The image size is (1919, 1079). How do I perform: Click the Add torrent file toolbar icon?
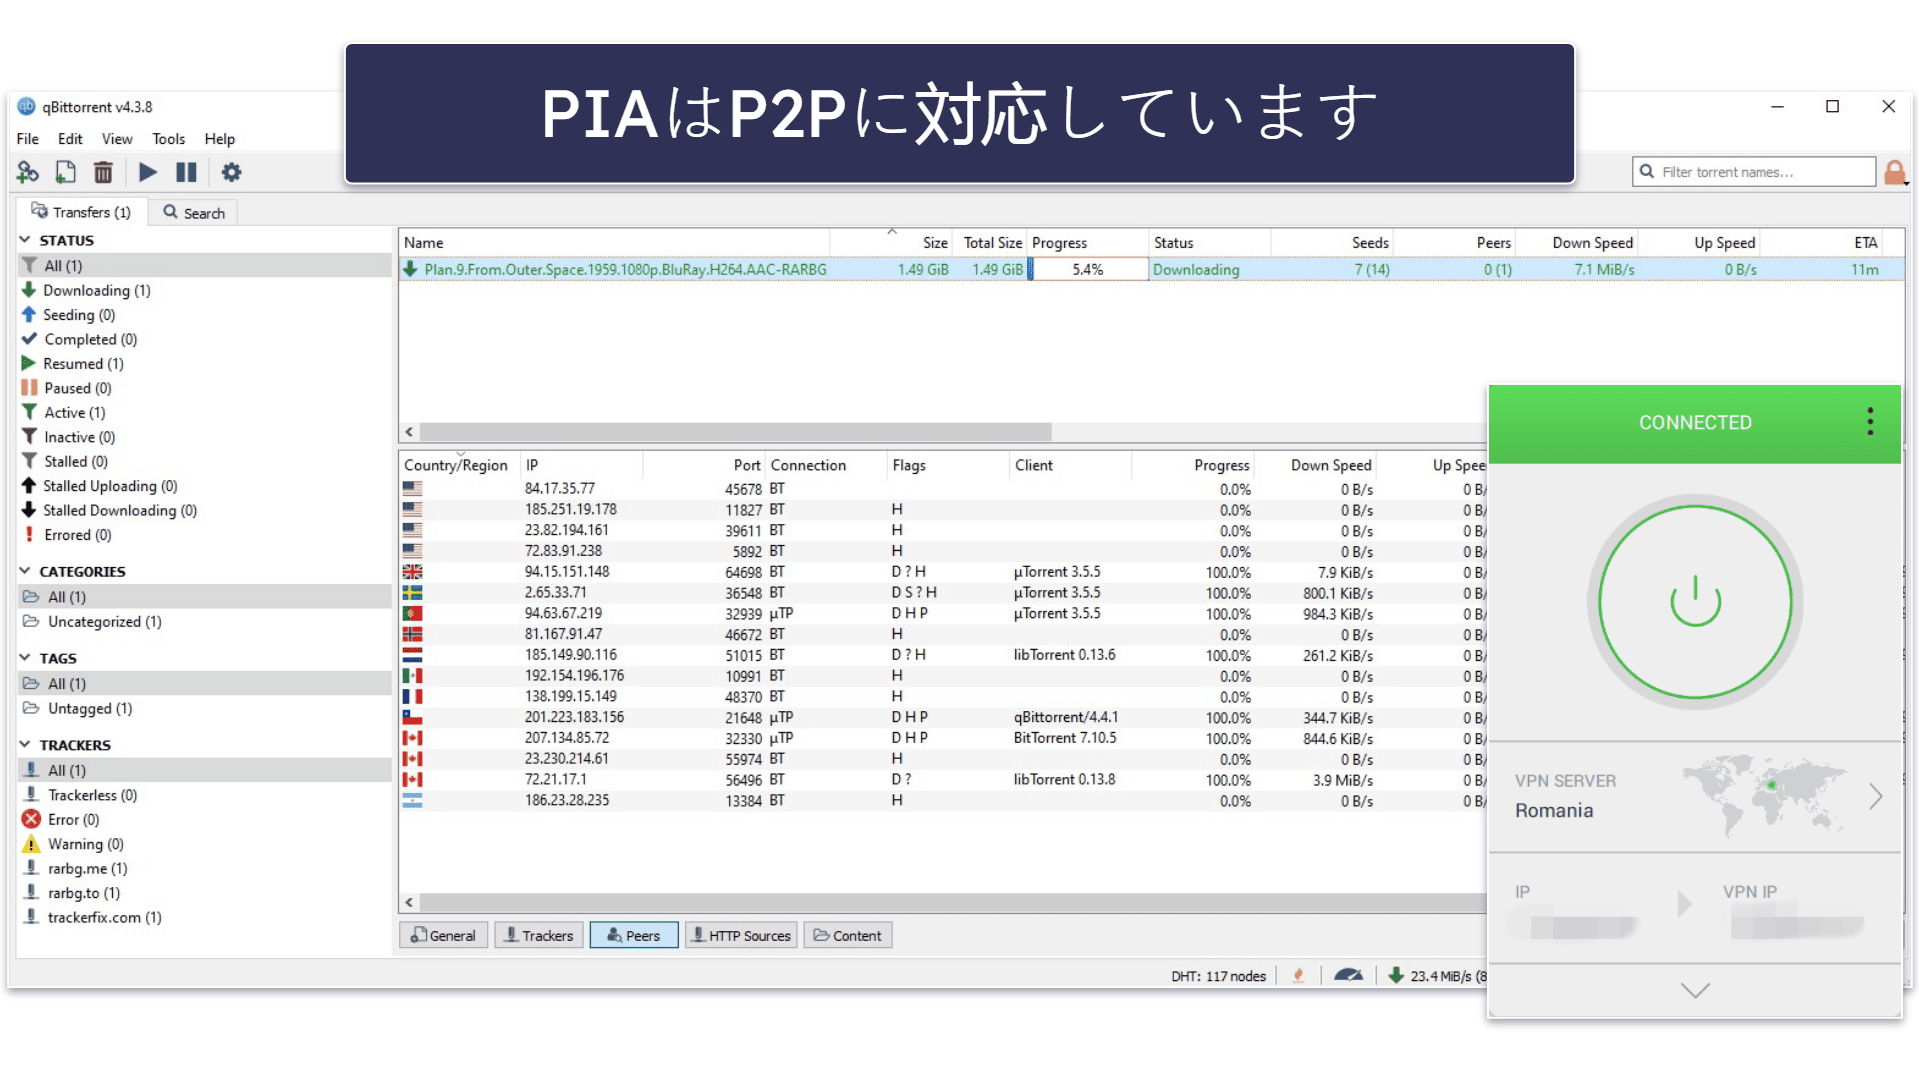(x=65, y=172)
